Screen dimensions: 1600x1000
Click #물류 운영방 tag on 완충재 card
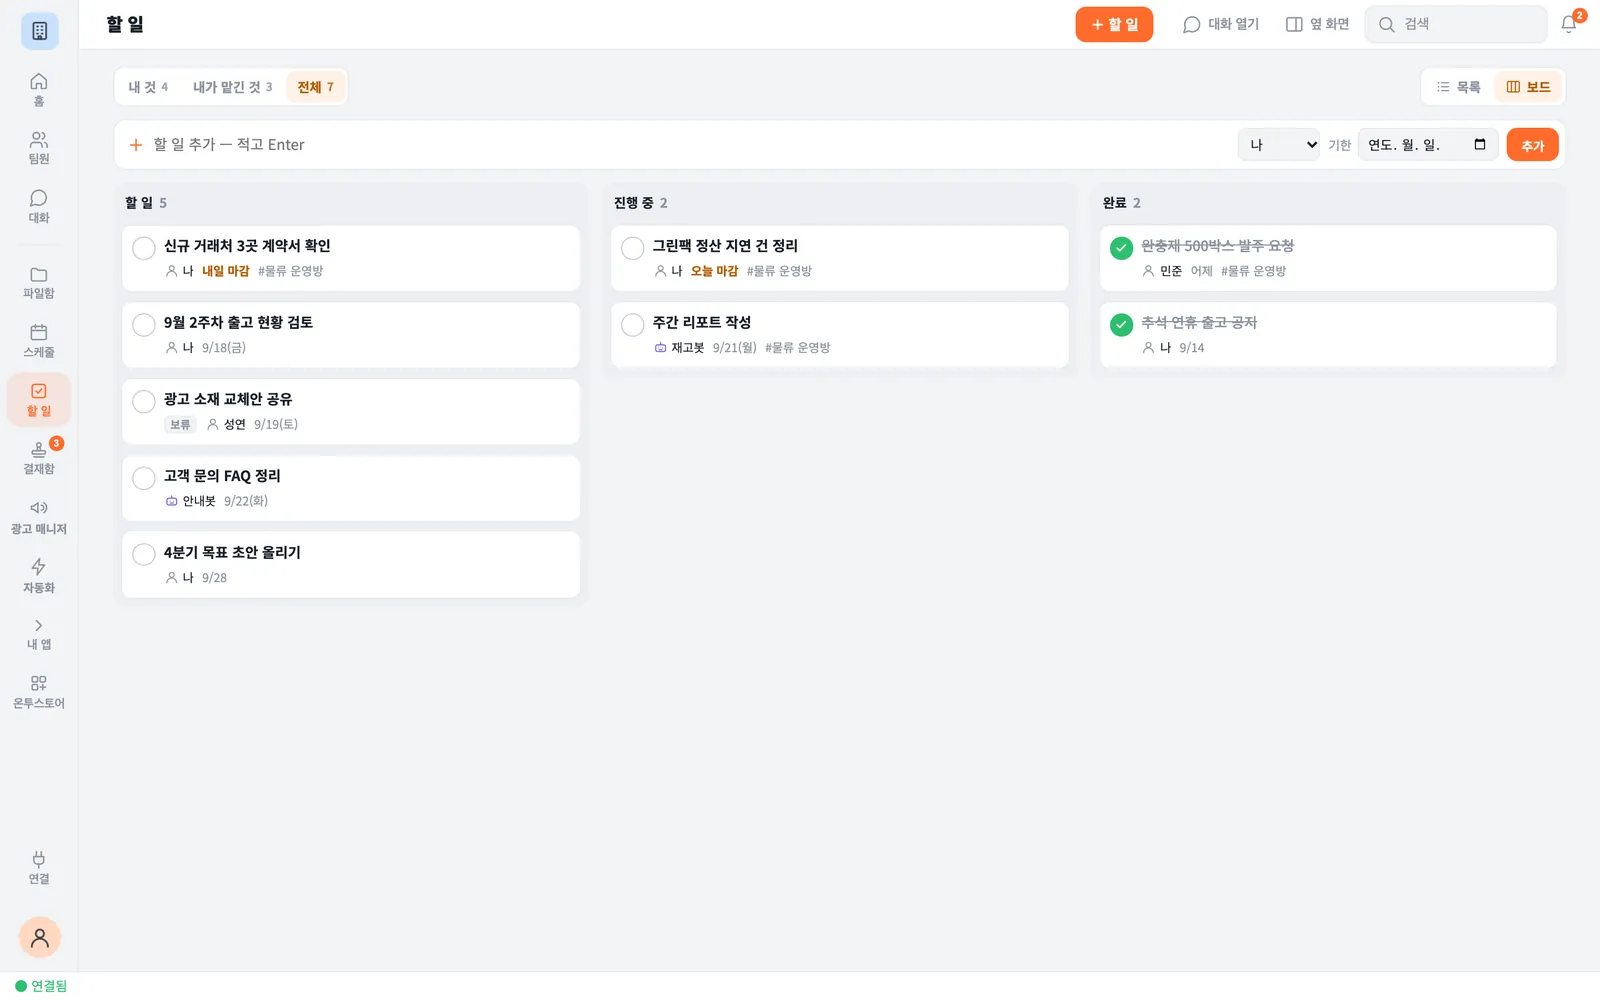(x=1253, y=271)
